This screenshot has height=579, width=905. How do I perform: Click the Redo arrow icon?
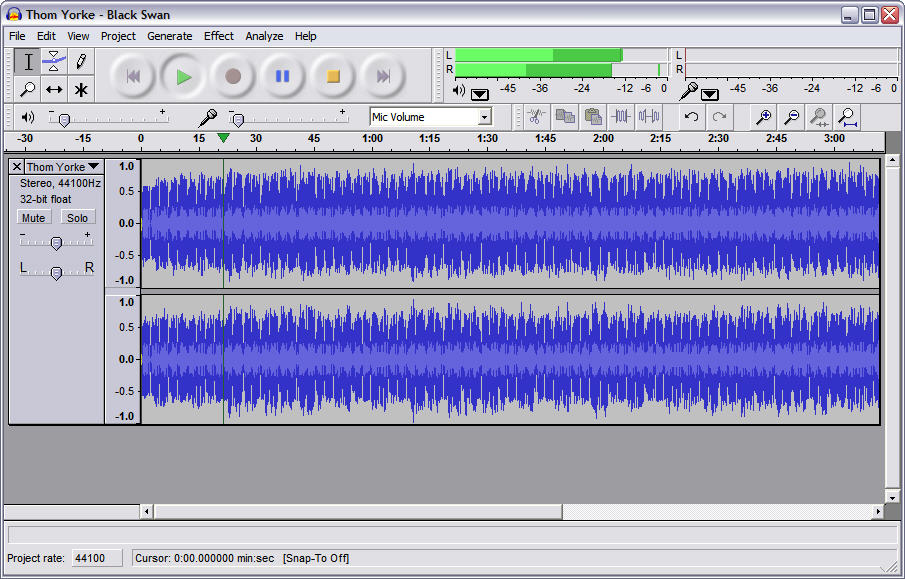click(719, 117)
